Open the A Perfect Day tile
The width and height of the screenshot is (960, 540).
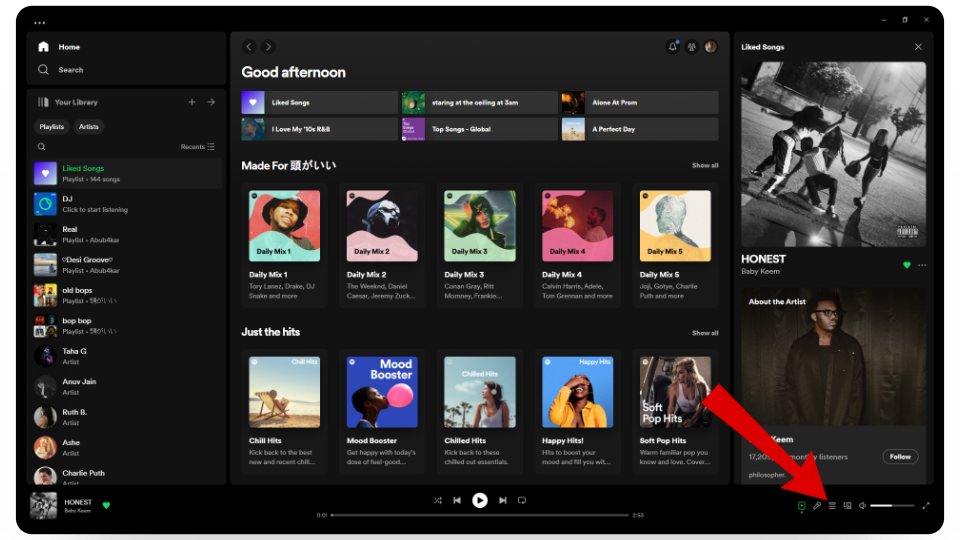pyautogui.click(x=640, y=129)
